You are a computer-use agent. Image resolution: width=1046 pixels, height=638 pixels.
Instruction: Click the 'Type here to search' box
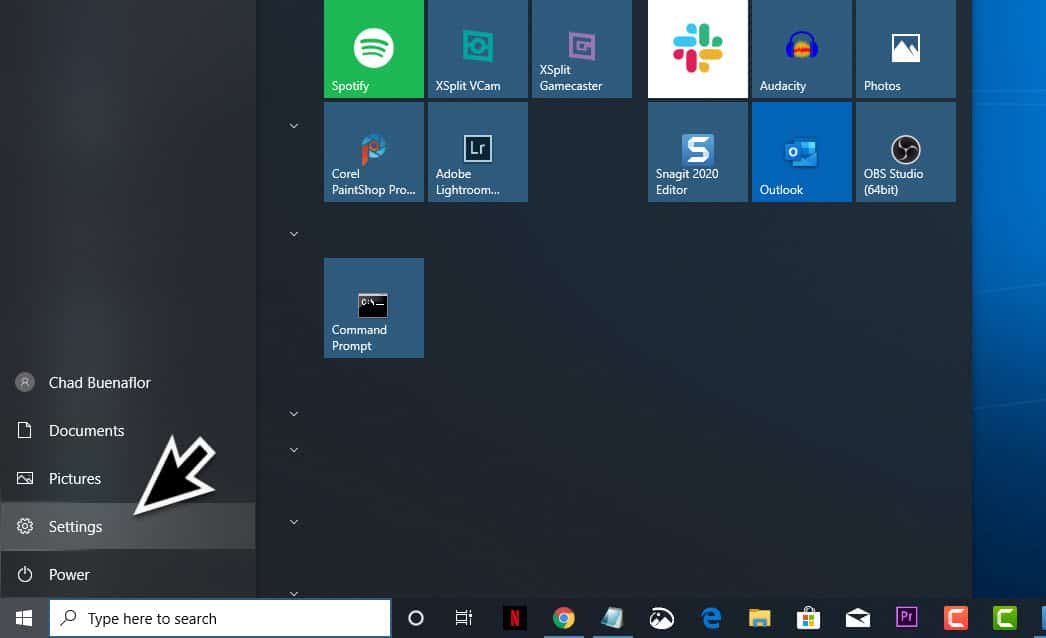click(220, 619)
